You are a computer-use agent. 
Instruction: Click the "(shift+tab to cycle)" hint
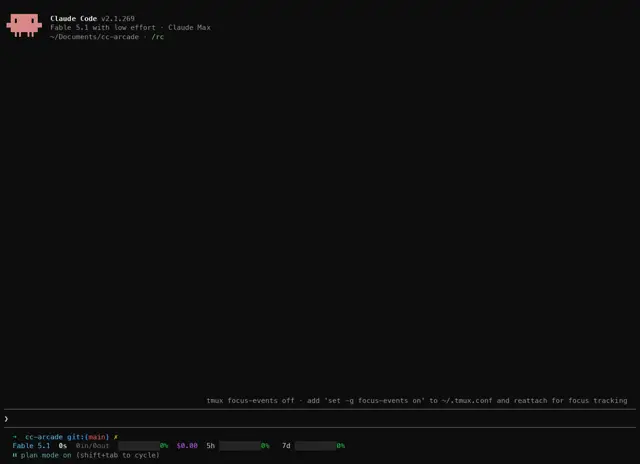[118, 455]
